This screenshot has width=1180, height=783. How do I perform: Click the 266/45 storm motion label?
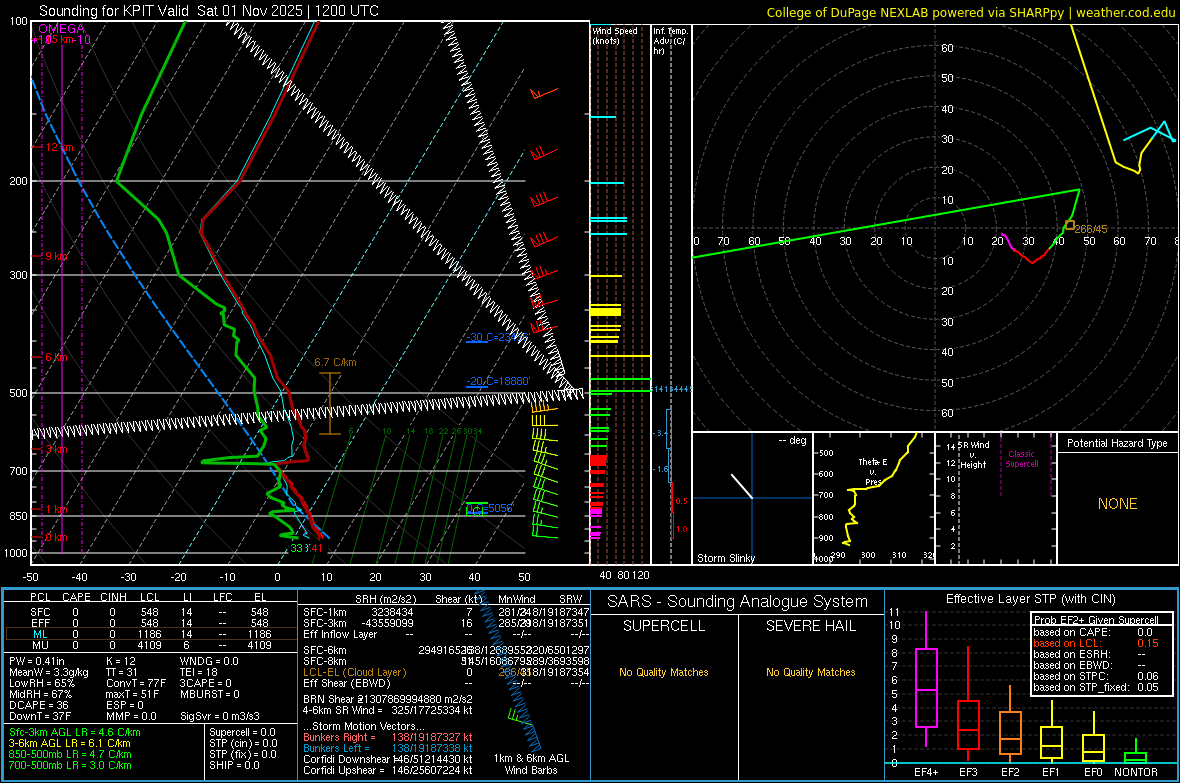1090,229
